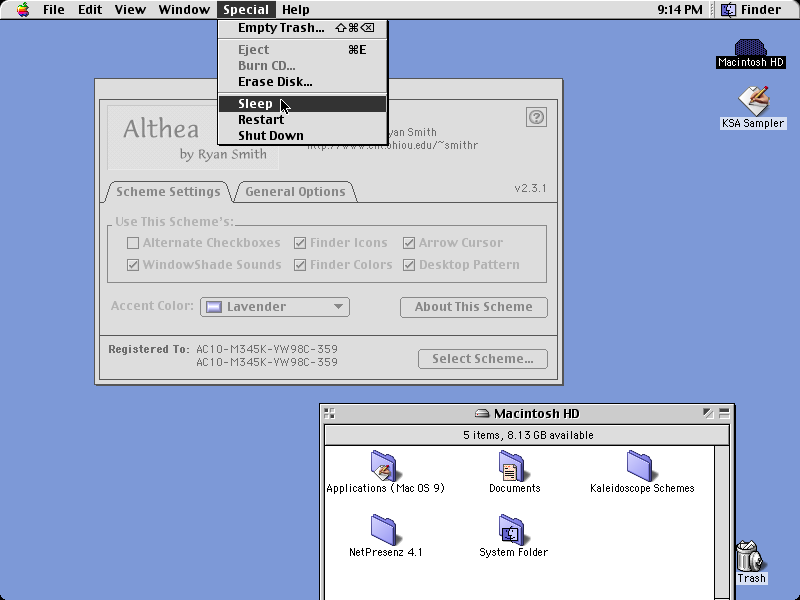Open the Apple menu icon
Image resolution: width=800 pixels, height=600 pixels.
pos(23,10)
